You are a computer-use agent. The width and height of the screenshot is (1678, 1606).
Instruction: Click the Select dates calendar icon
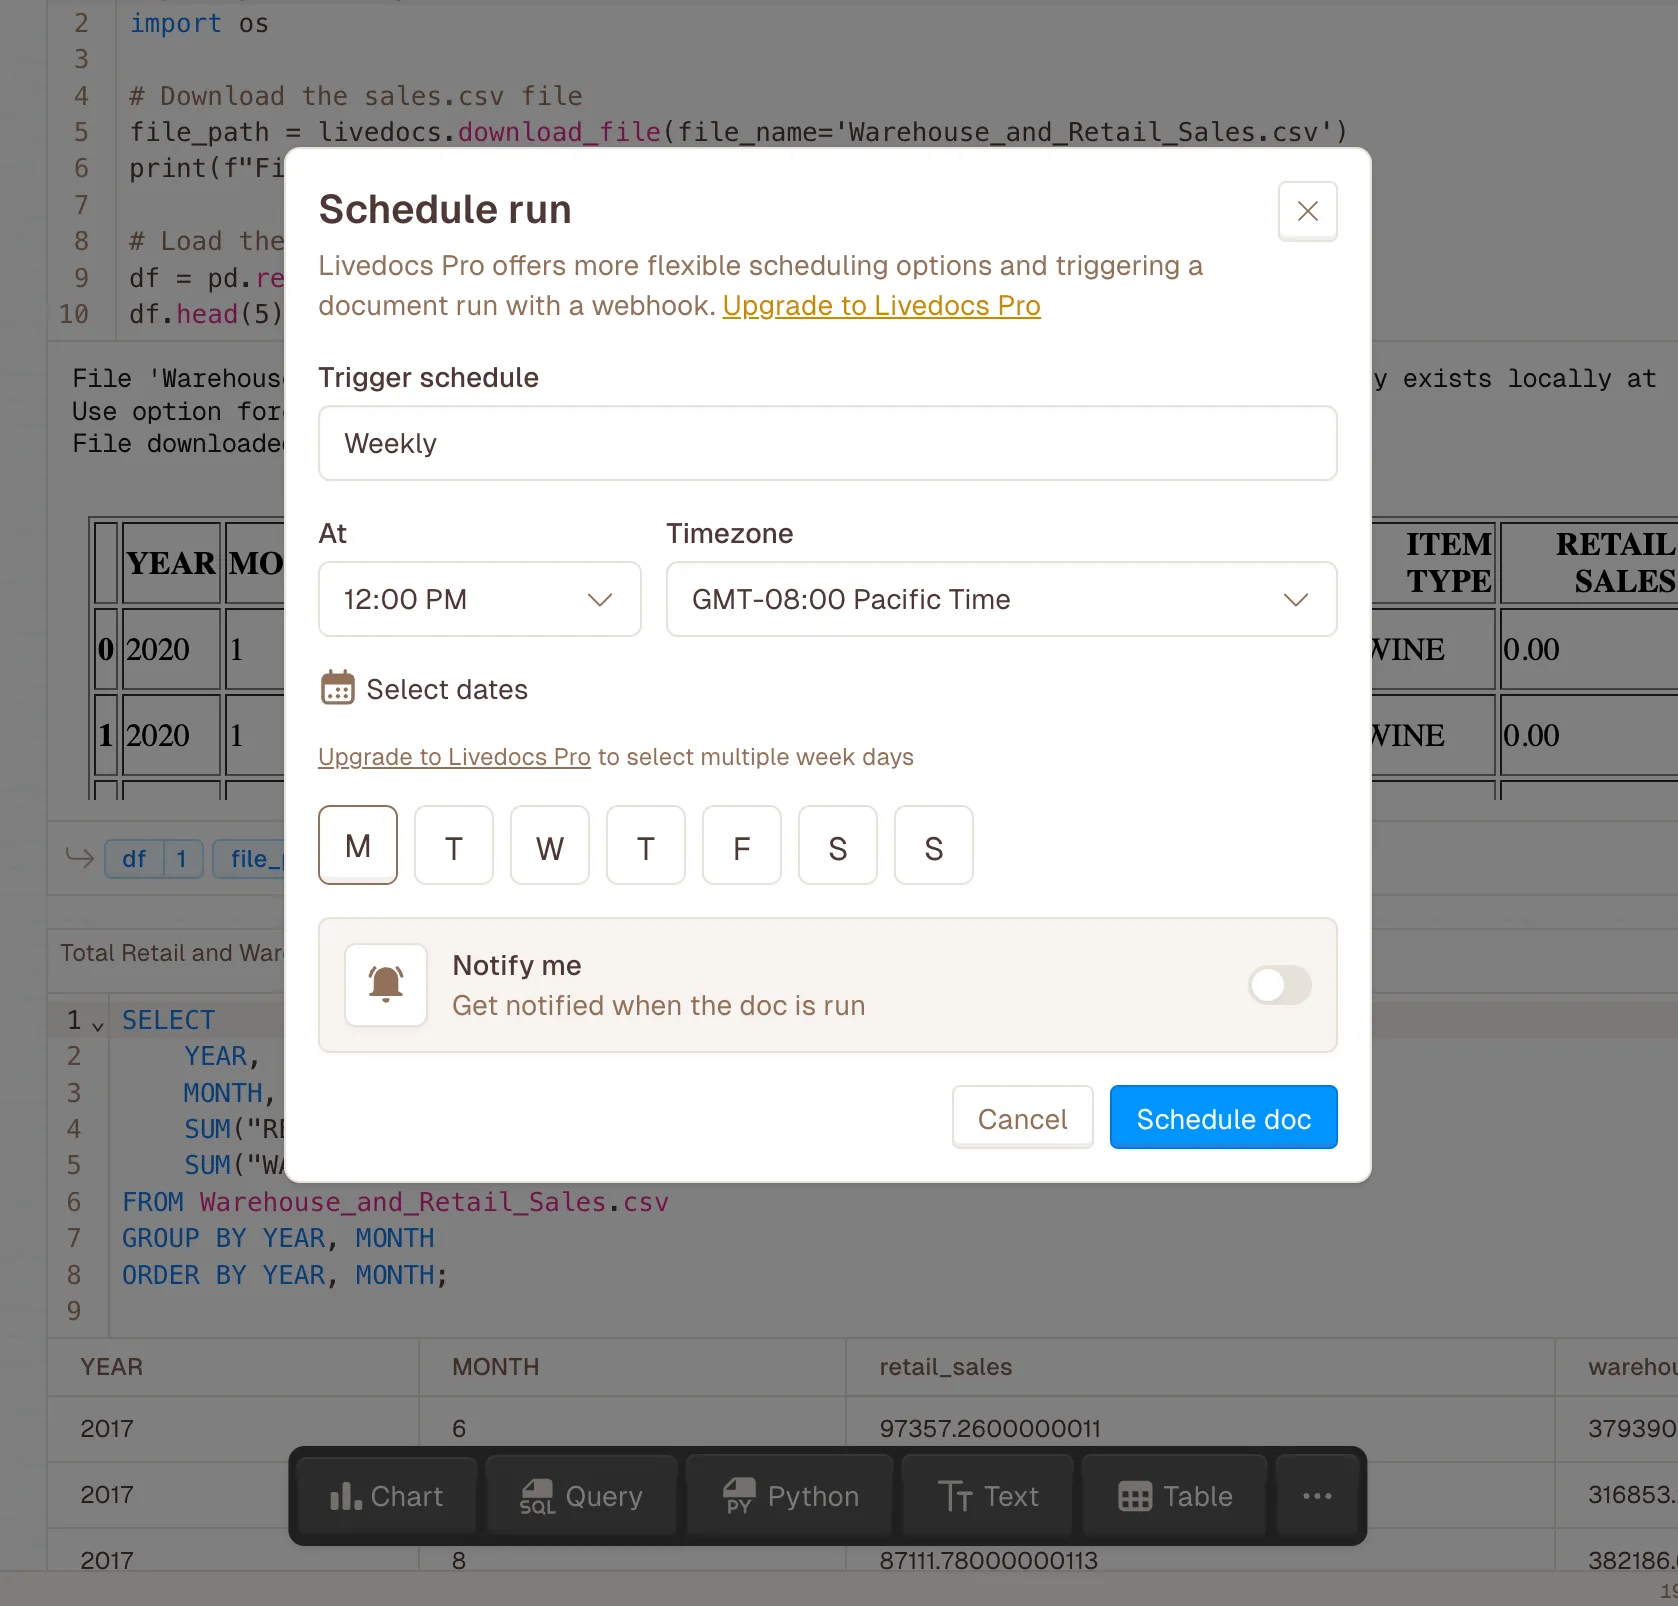point(338,688)
